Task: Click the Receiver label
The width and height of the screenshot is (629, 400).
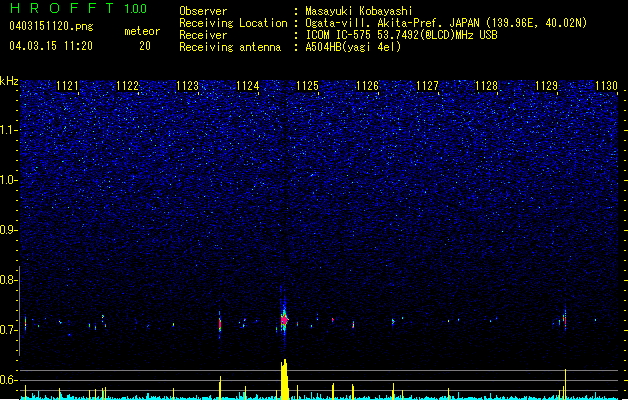Action: pos(203,35)
